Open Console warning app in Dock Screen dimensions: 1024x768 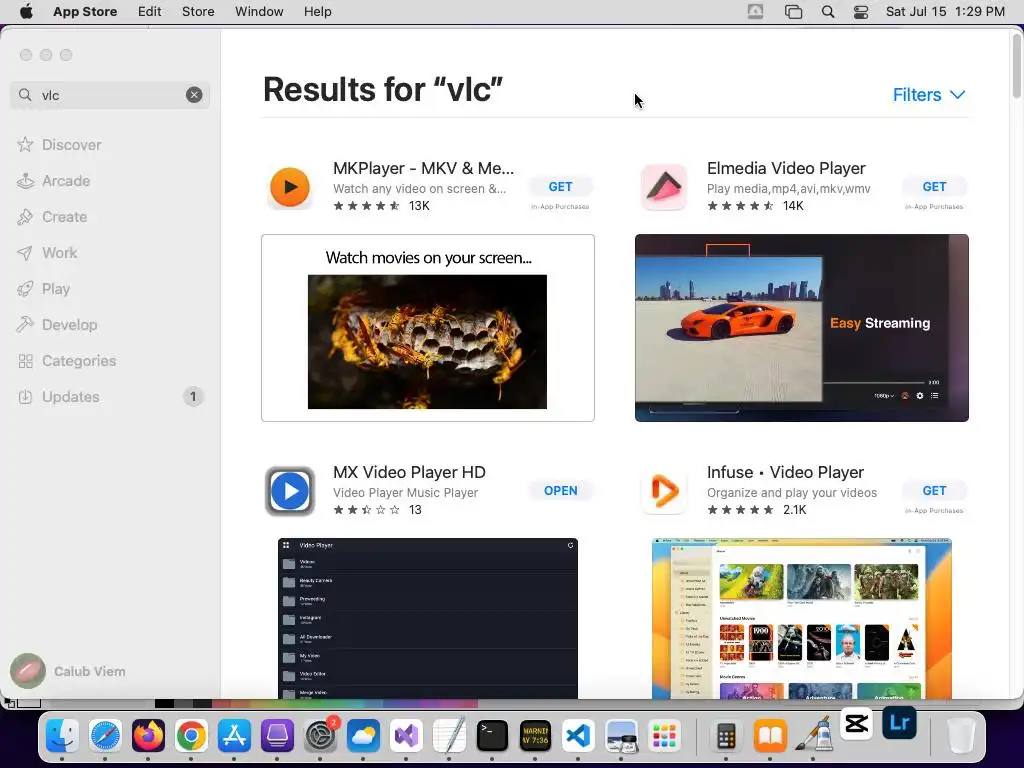click(535, 737)
